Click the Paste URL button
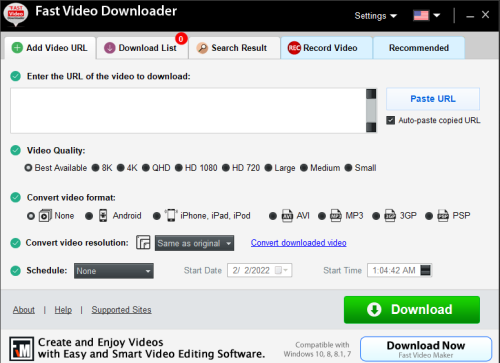 click(433, 99)
